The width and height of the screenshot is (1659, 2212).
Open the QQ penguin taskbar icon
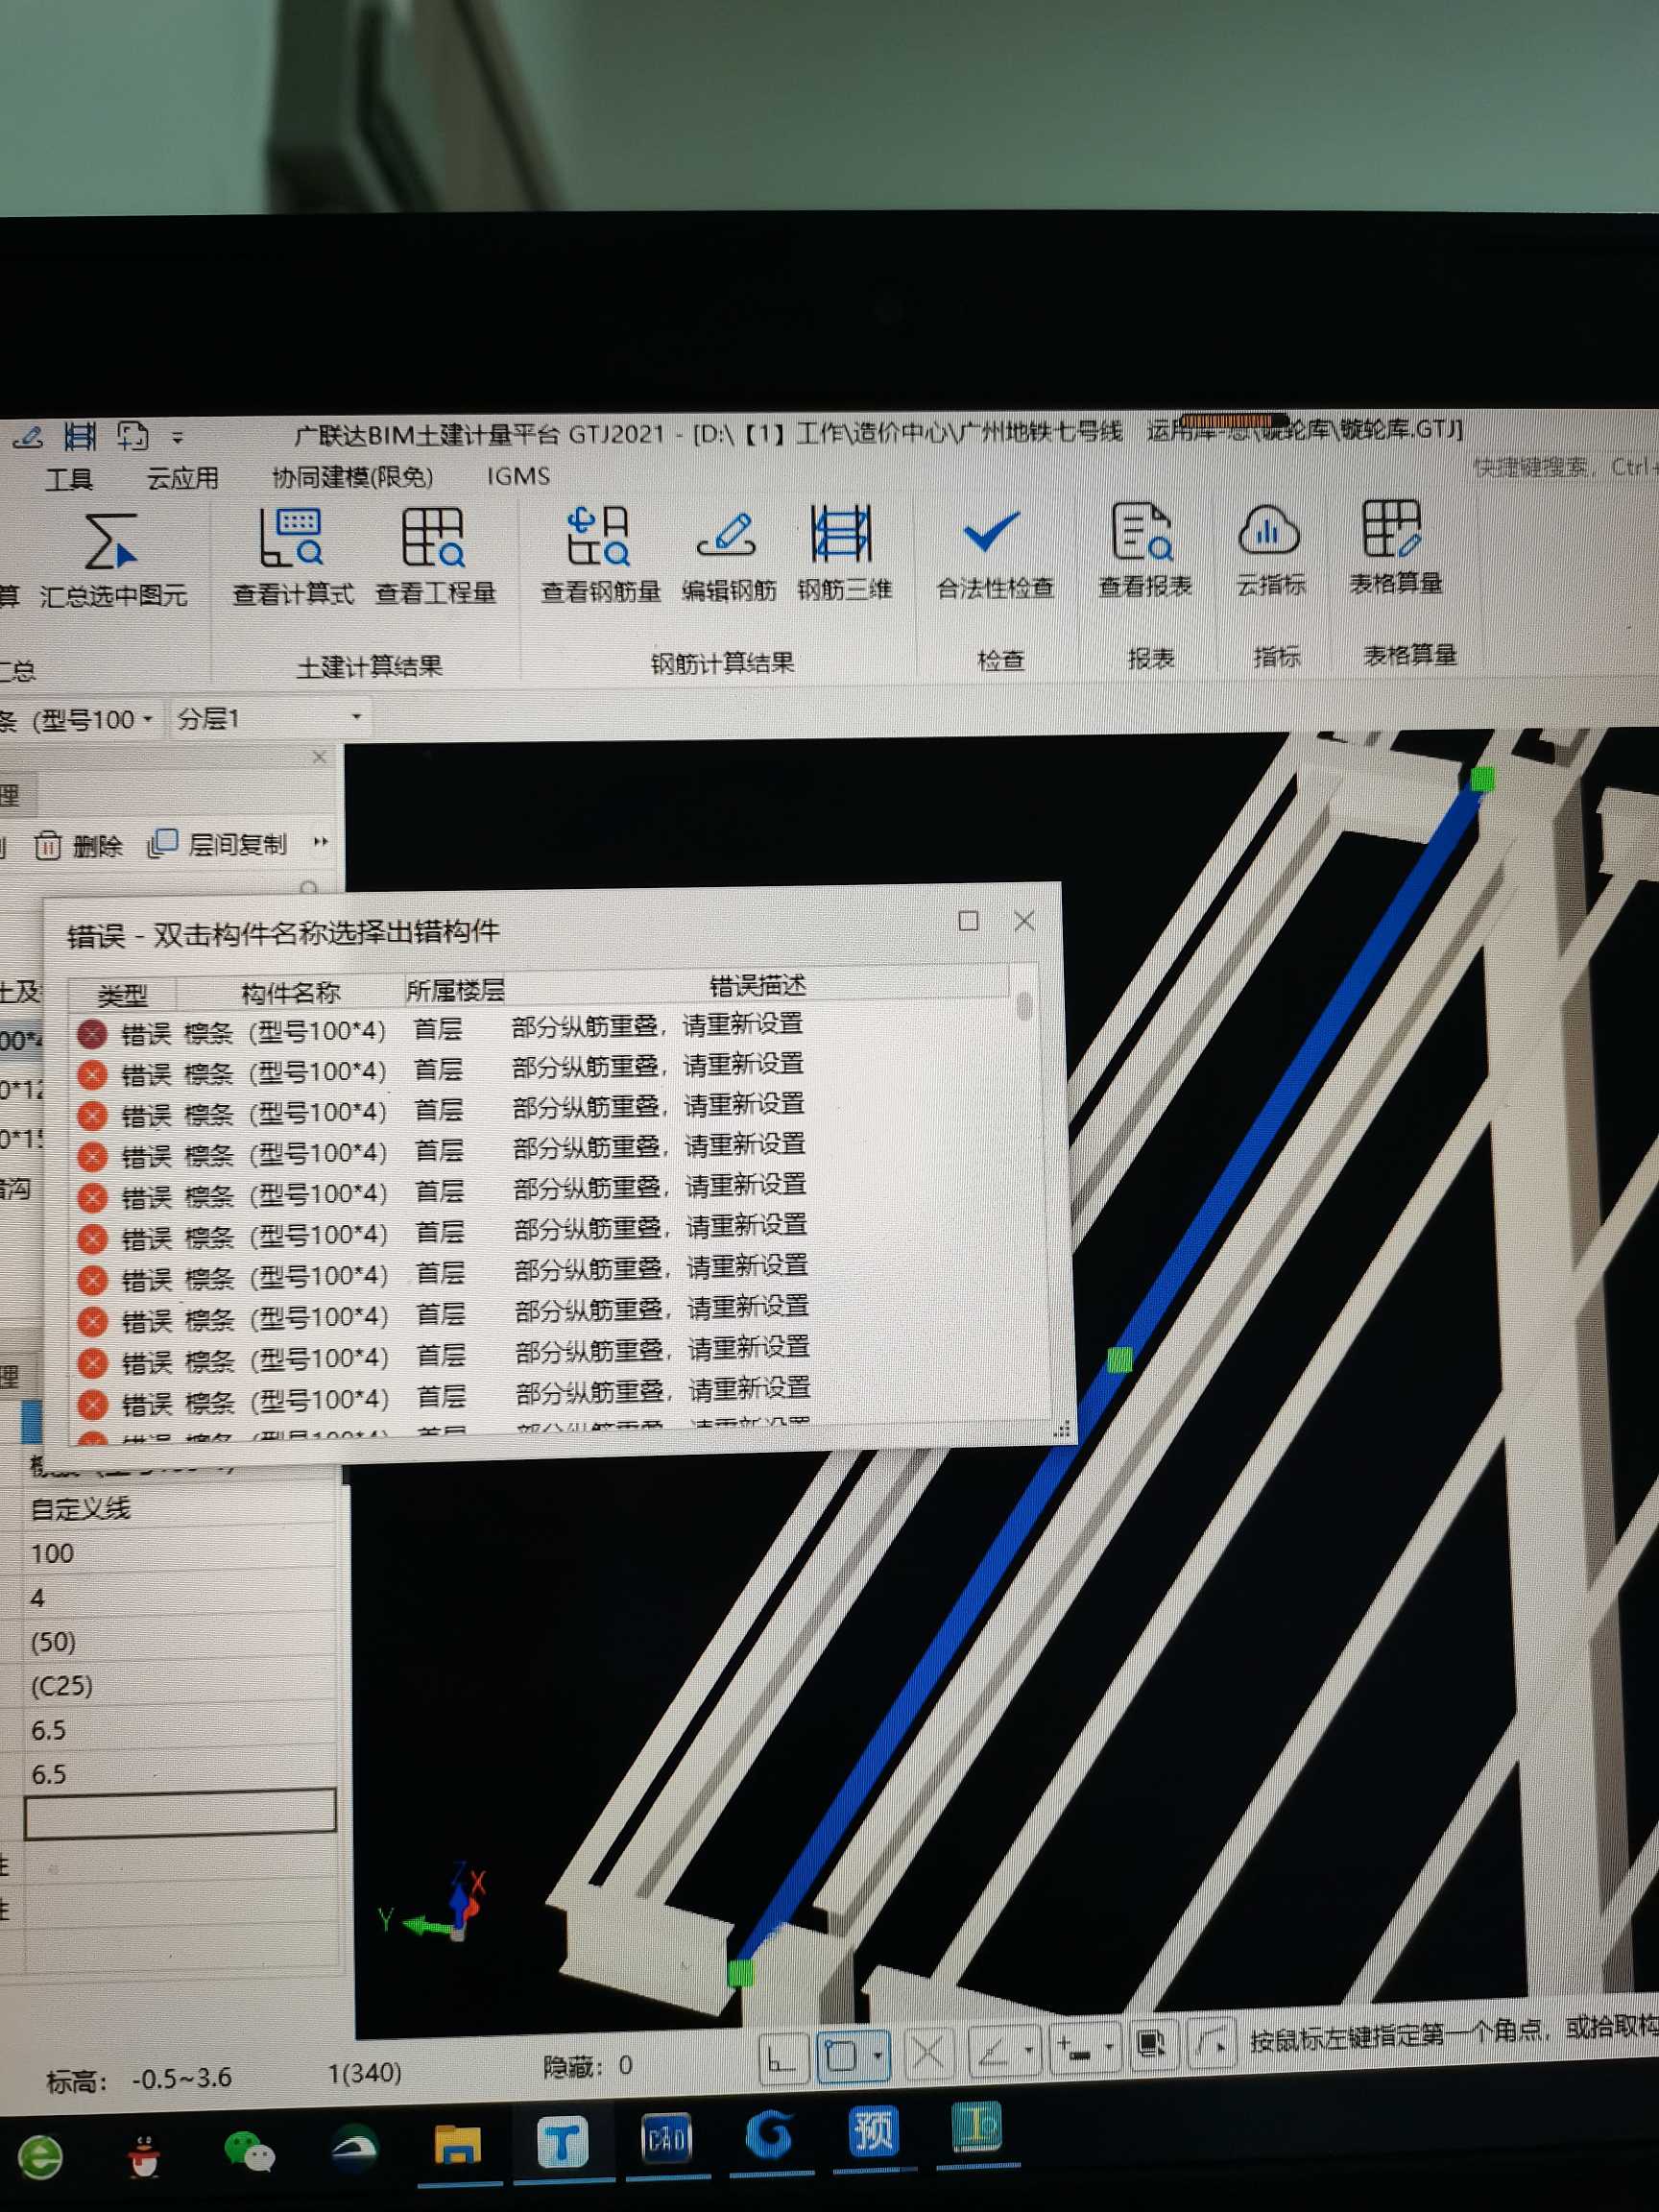pos(144,2154)
